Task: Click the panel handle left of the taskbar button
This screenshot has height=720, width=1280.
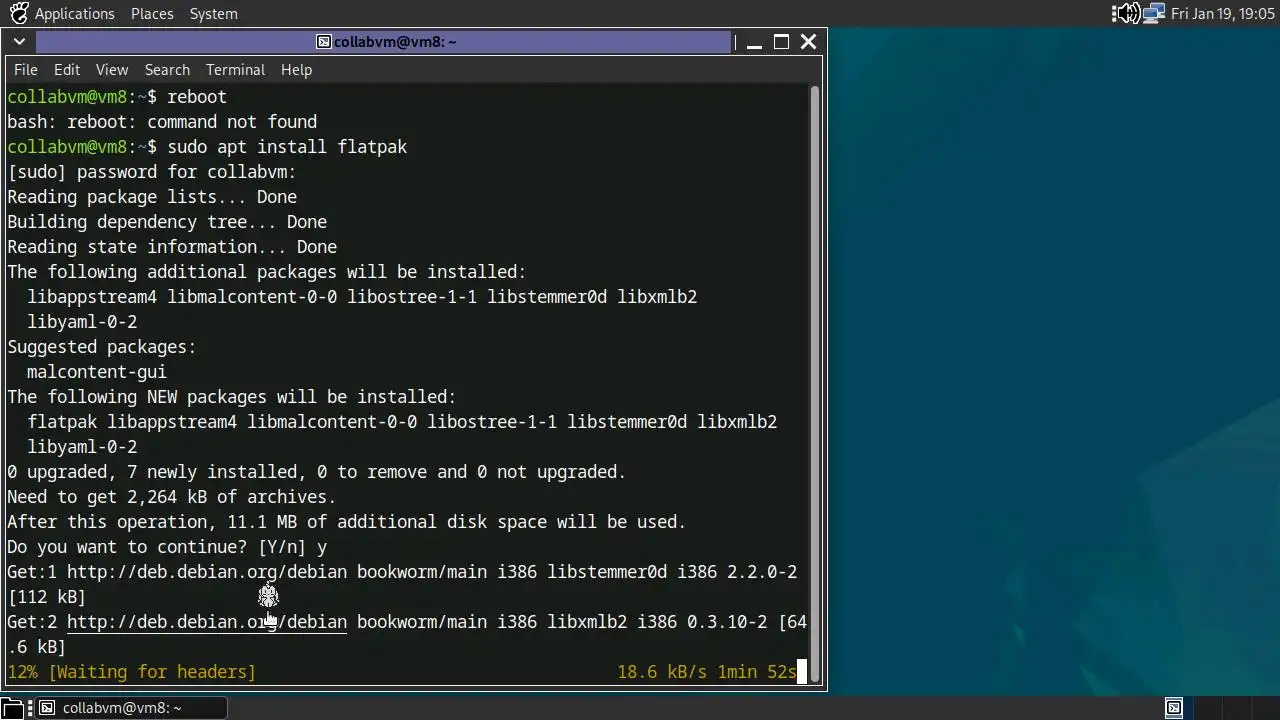Action: coord(28,708)
